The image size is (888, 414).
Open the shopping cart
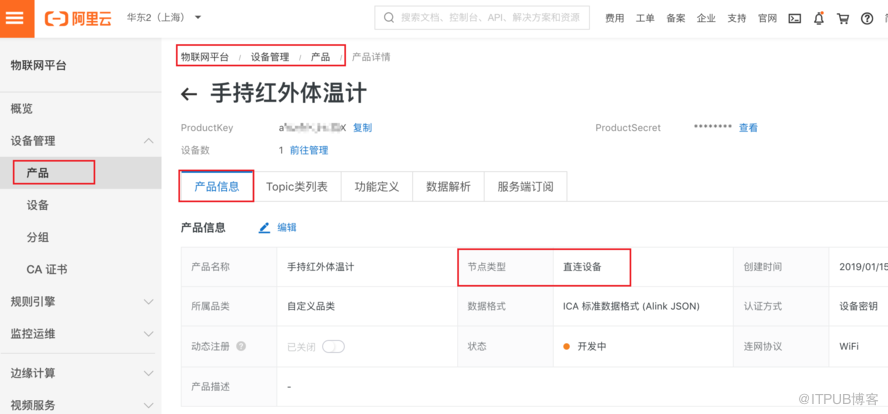pos(843,18)
